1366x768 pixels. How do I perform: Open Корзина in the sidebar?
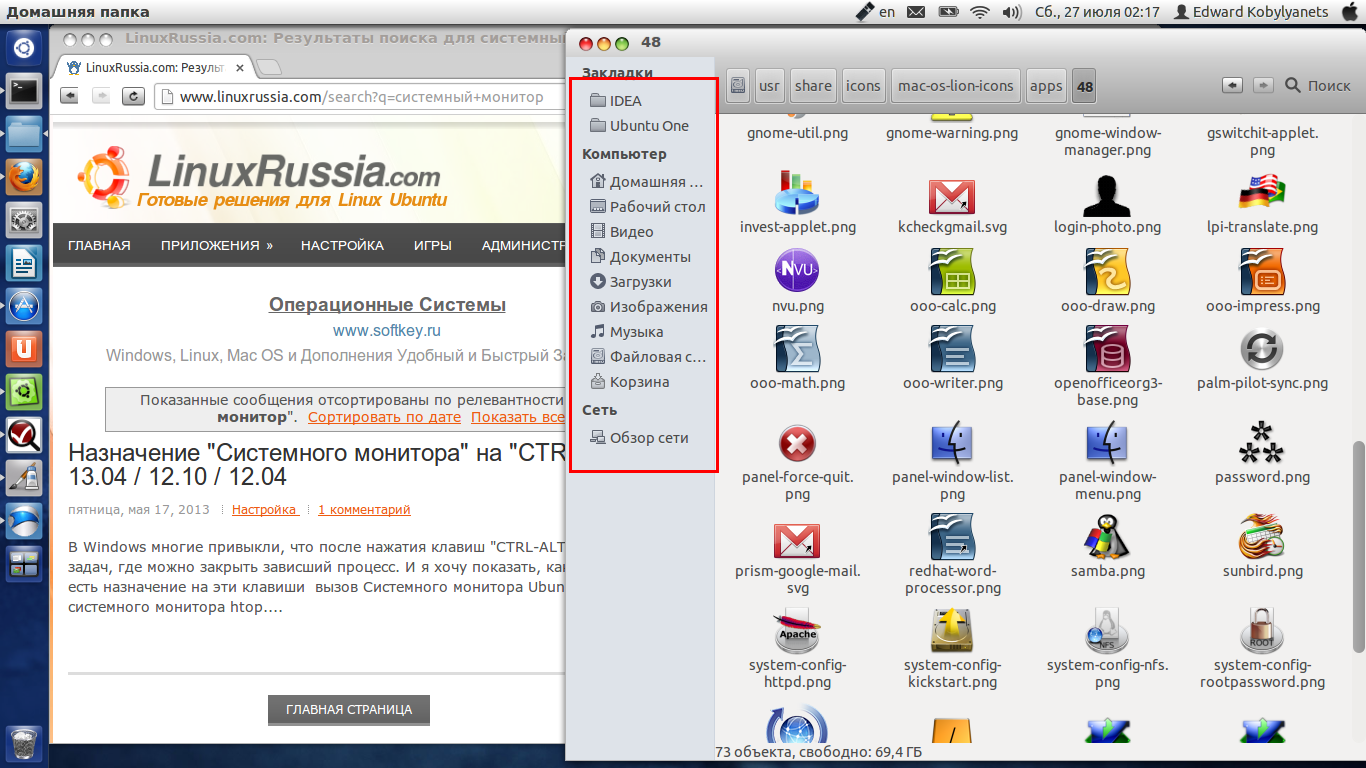(x=629, y=382)
